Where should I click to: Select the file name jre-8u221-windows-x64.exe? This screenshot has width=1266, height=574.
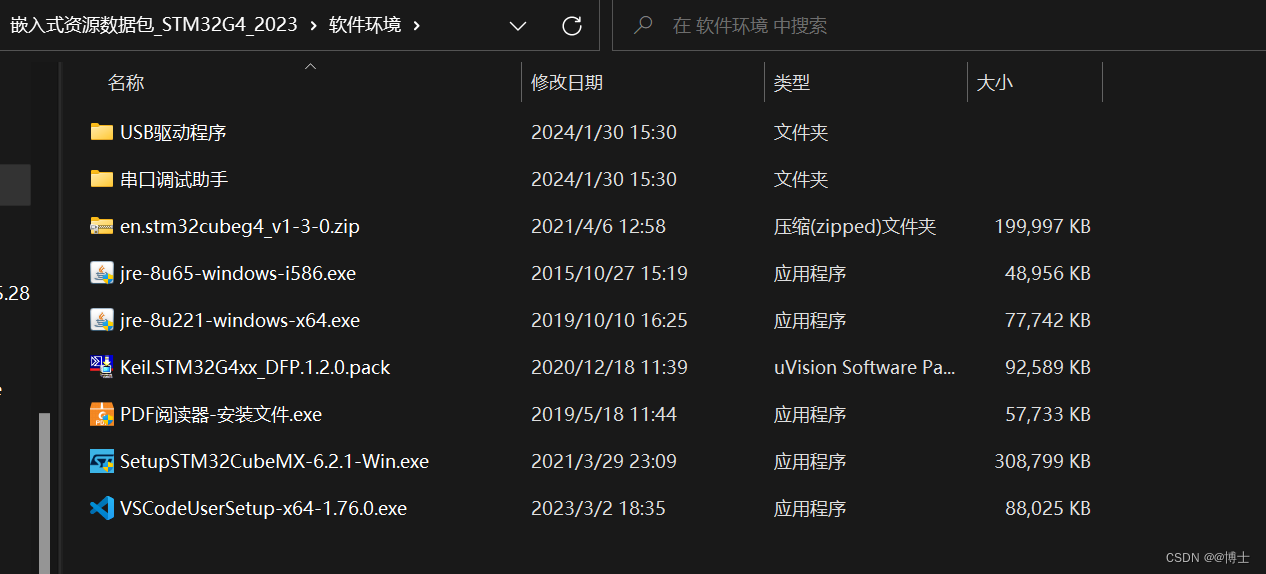(240, 320)
